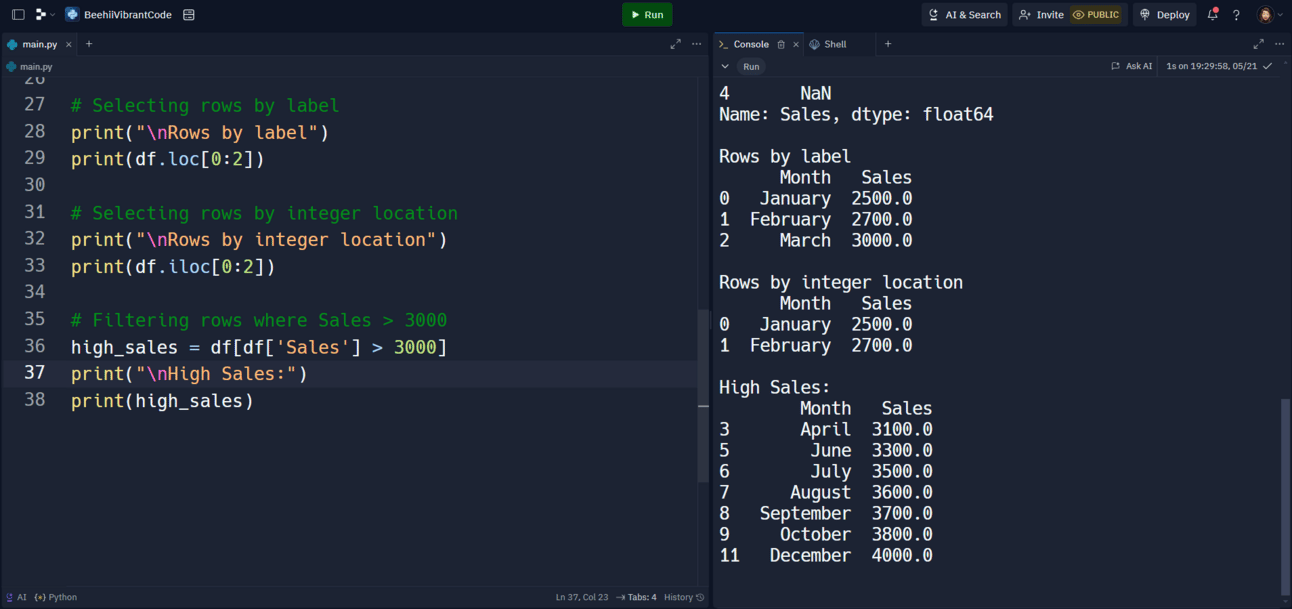The width and height of the screenshot is (1292, 609).
Task: Click the August 3600.0 console row
Action: point(826,492)
